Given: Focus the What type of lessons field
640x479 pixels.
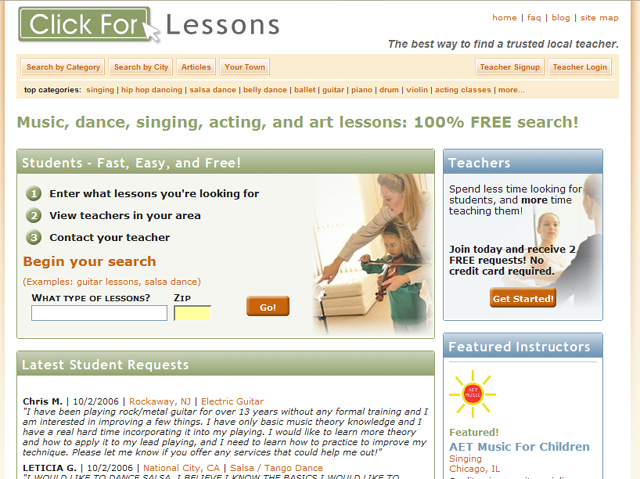Looking at the screenshot, I should point(99,313).
